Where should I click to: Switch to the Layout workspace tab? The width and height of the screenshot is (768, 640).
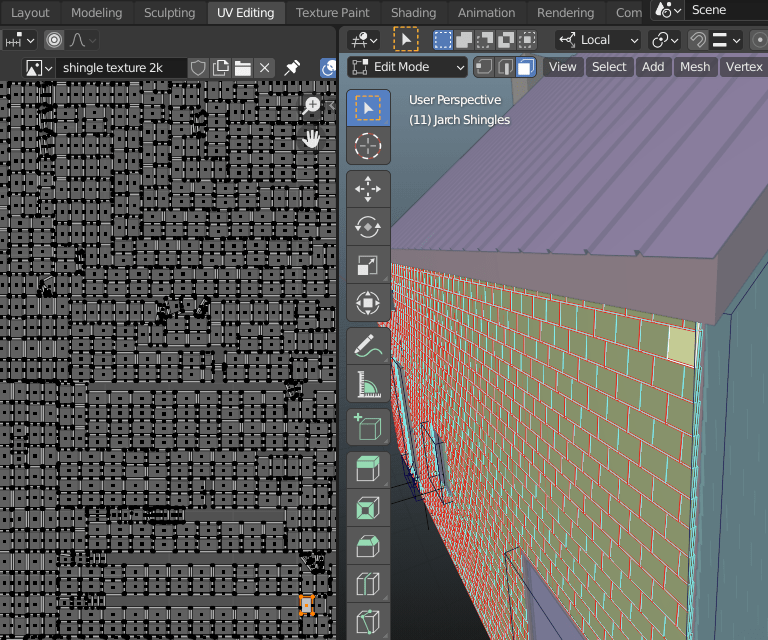pyautogui.click(x=30, y=13)
